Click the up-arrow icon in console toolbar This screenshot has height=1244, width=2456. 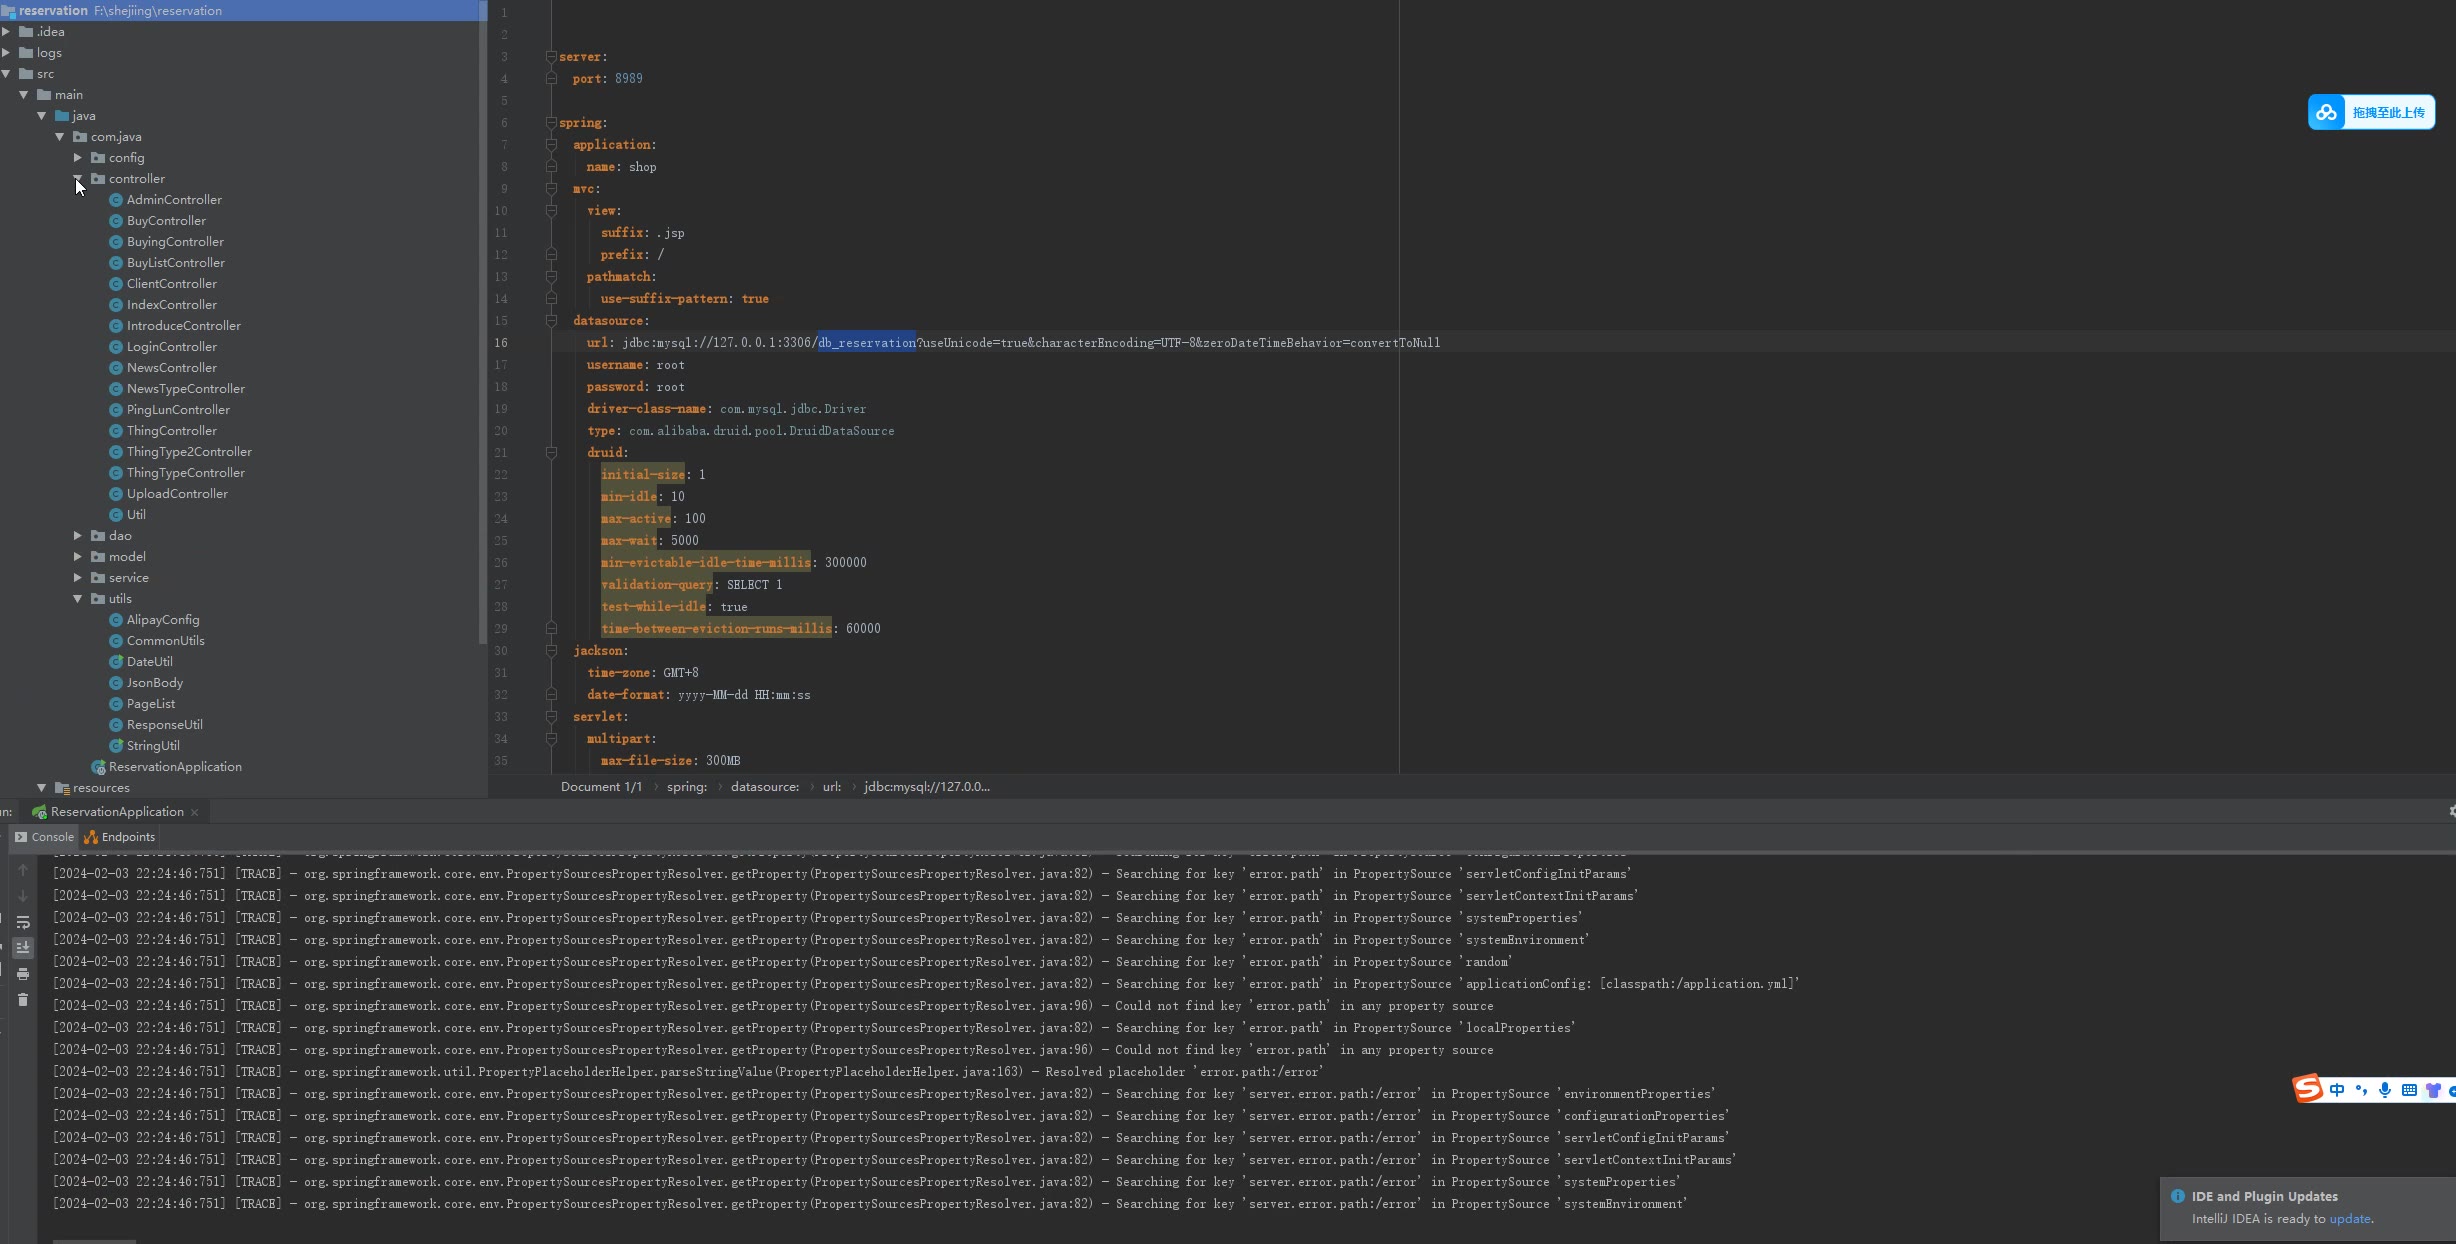(23, 870)
